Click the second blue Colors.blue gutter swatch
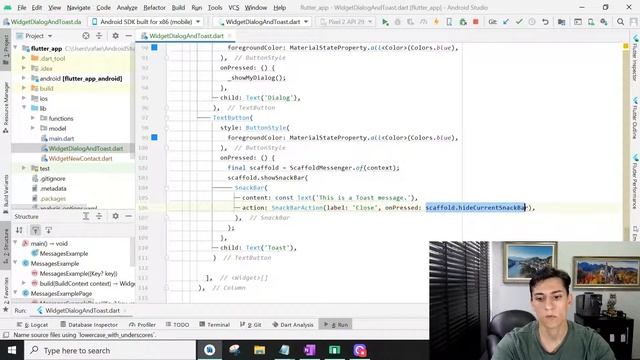 coord(154,137)
